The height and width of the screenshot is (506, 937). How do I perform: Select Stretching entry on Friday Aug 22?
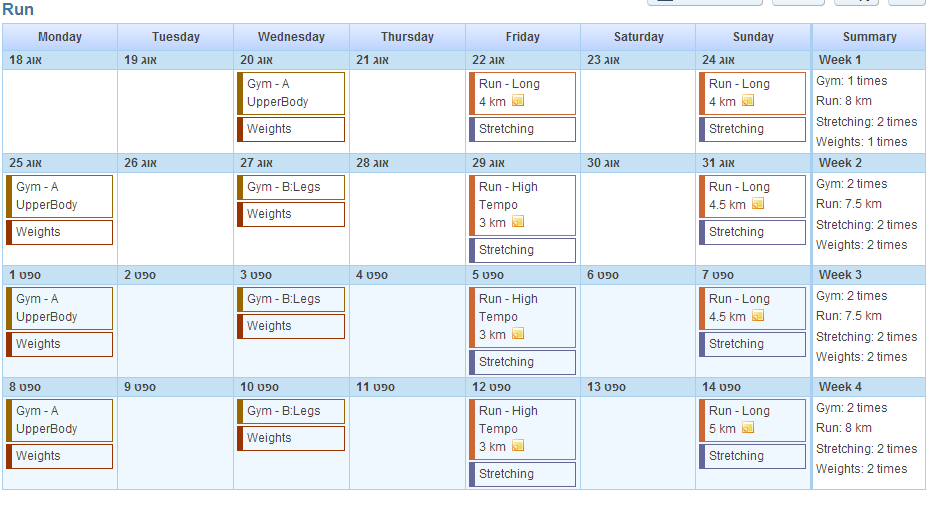[522, 129]
